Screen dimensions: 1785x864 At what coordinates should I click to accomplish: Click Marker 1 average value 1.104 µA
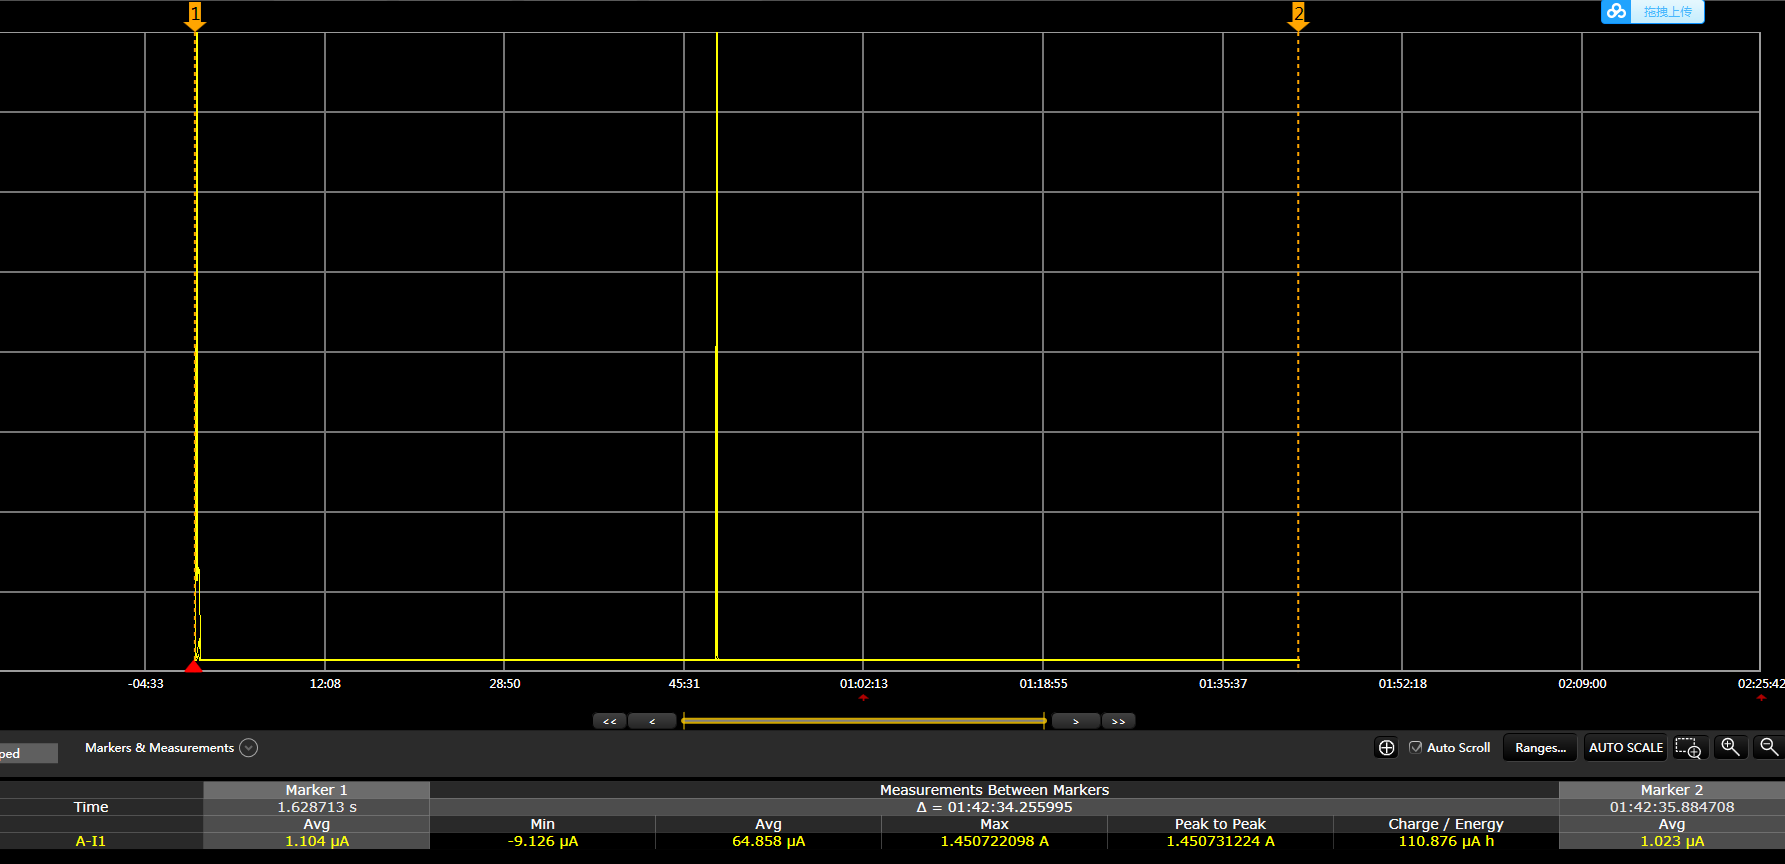(316, 841)
